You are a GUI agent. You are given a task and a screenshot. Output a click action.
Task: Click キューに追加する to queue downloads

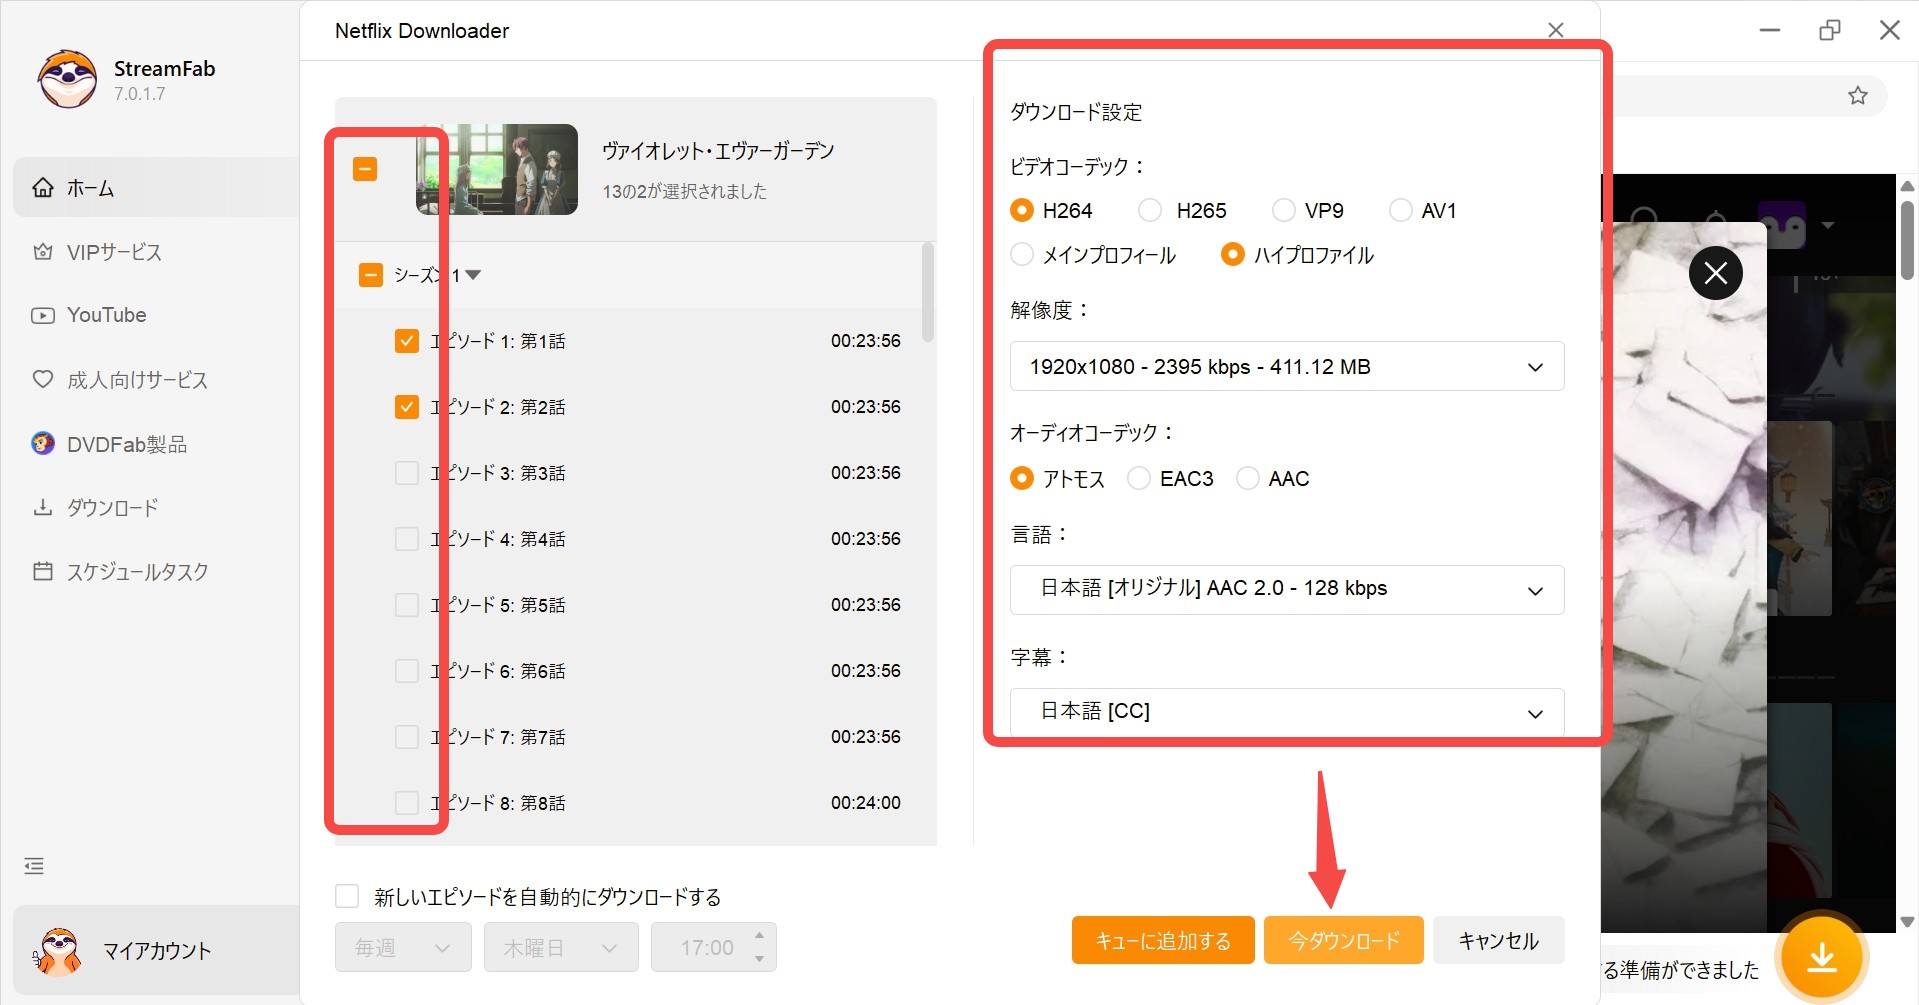point(1162,940)
